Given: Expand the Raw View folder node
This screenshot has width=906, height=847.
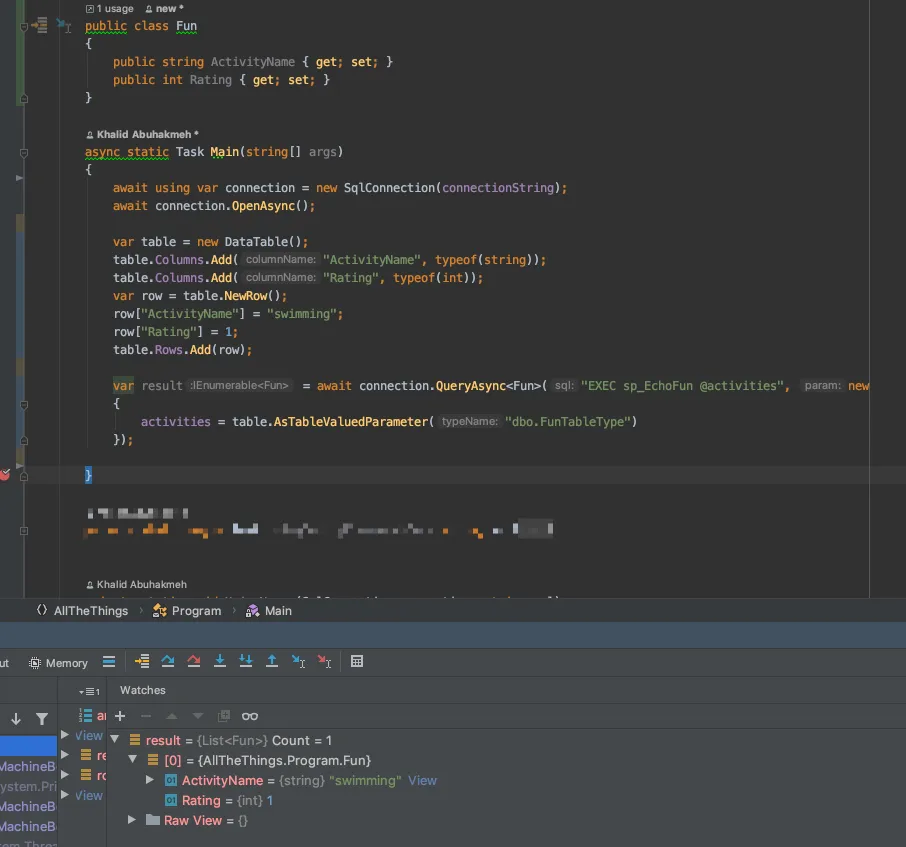Looking at the screenshot, I should pos(132,820).
